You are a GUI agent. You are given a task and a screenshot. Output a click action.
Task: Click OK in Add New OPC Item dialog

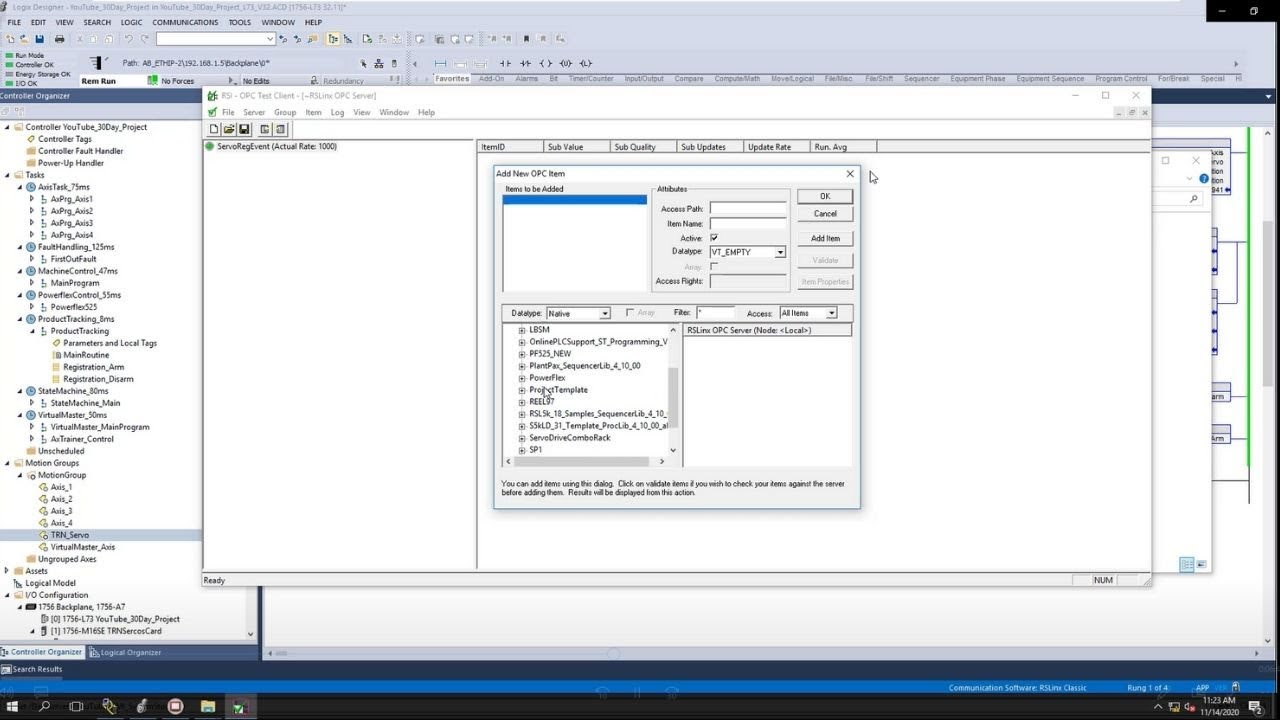825,196
